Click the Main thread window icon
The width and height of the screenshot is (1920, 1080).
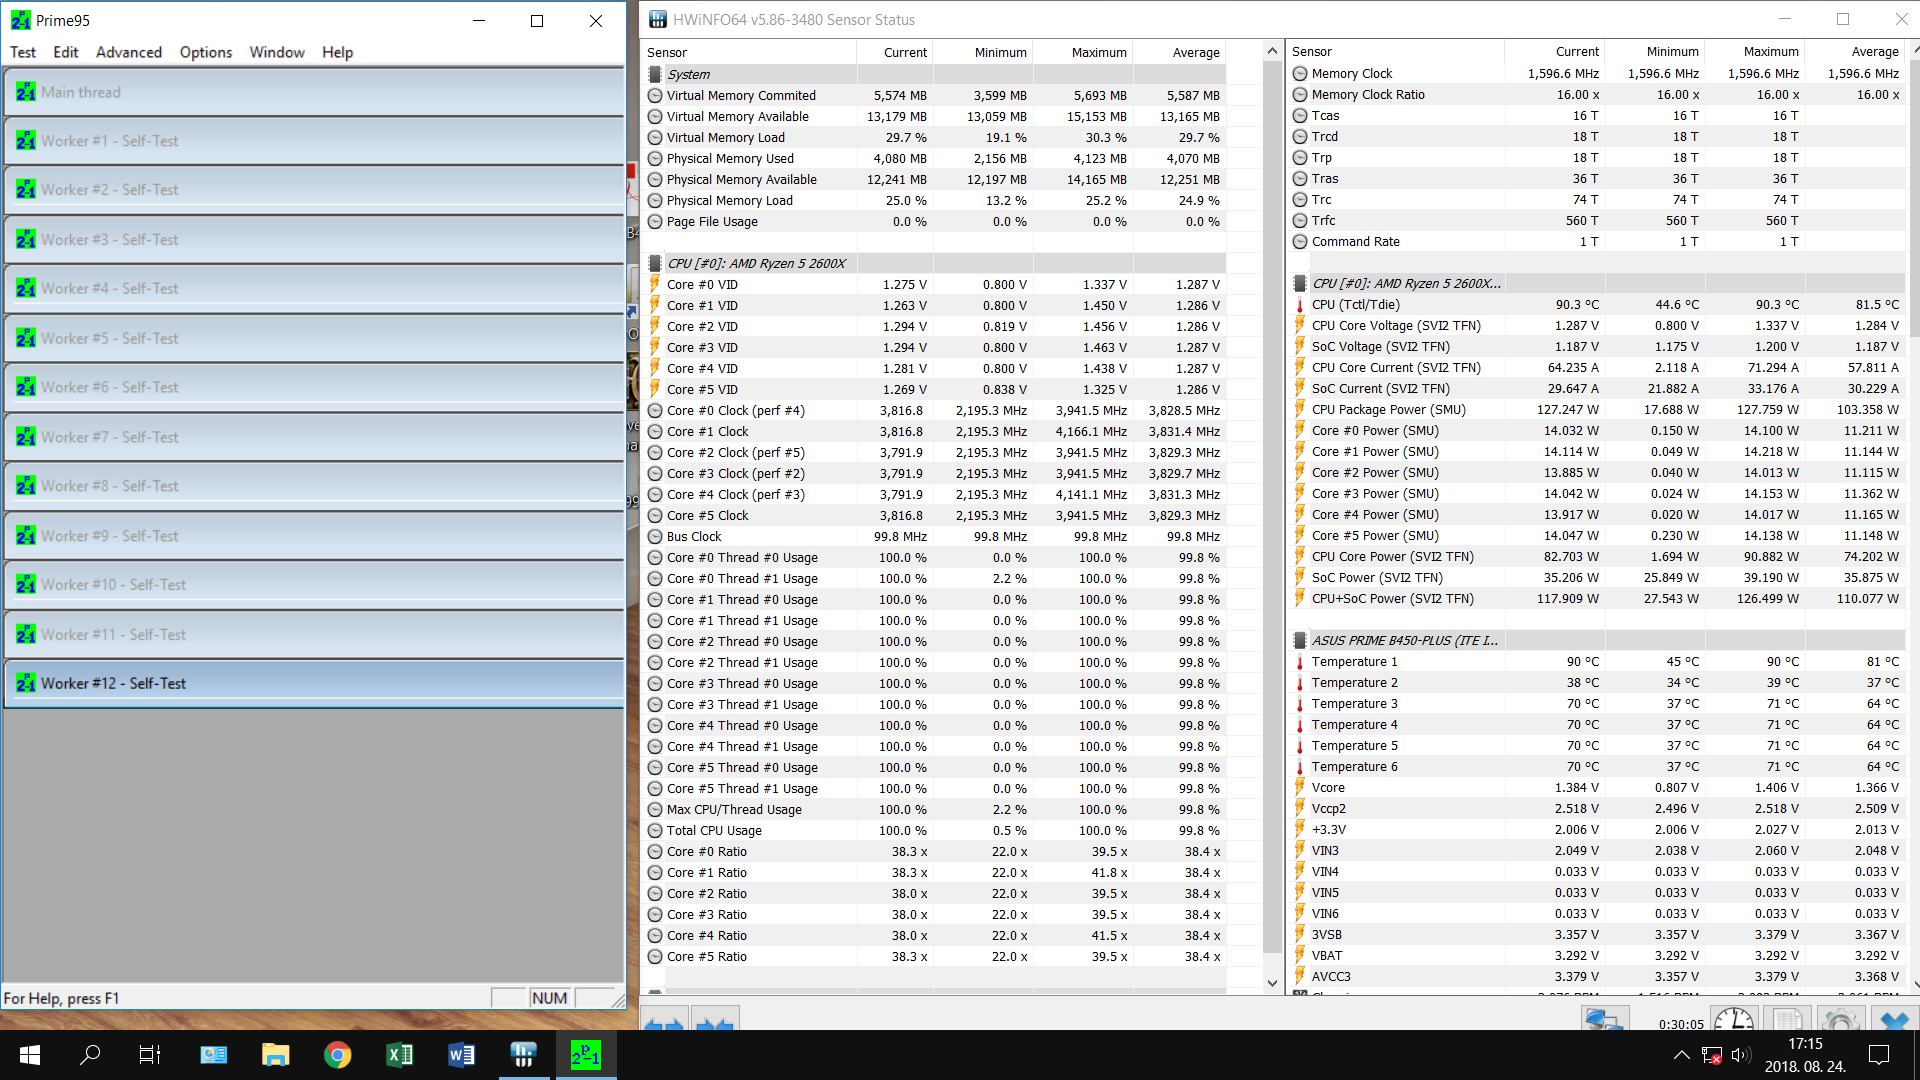[x=26, y=92]
